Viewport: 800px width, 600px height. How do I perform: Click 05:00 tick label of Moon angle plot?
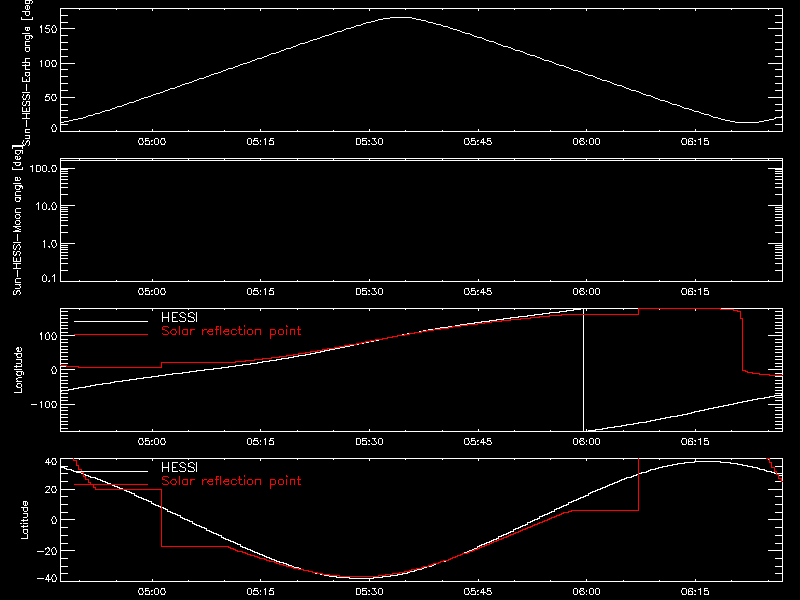[152, 292]
